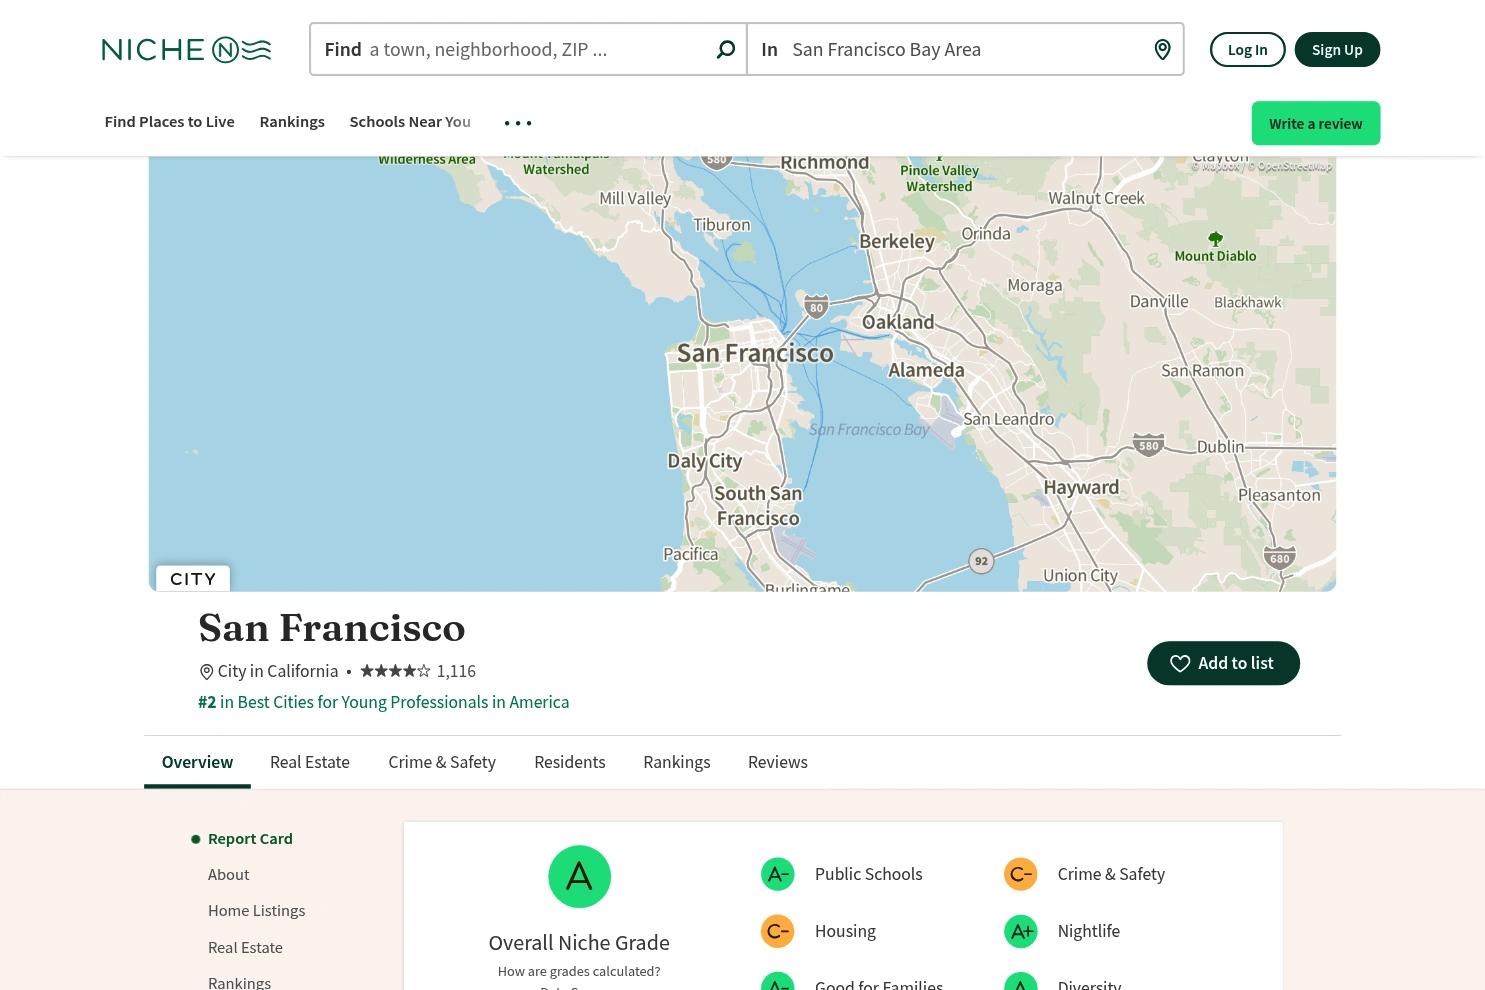Click the CITY tag on the map
The width and height of the screenshot is (1485, 990).
pos(193,578)
